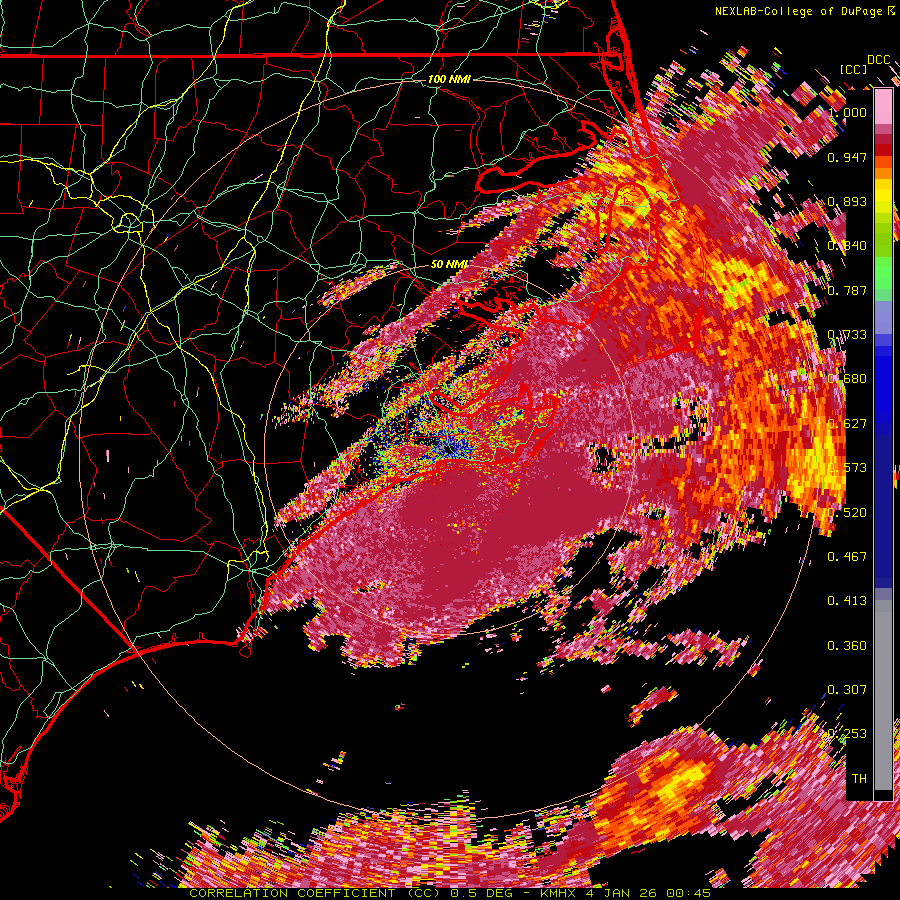The width and height of the screenshot is (900, 900).
Task: Click the 0.520 legend value
Action: tap(847, 513)
